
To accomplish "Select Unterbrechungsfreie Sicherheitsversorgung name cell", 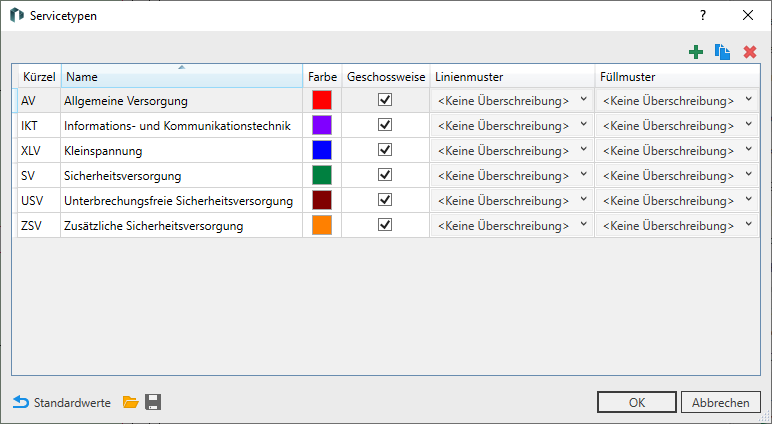I will point(182,201).
